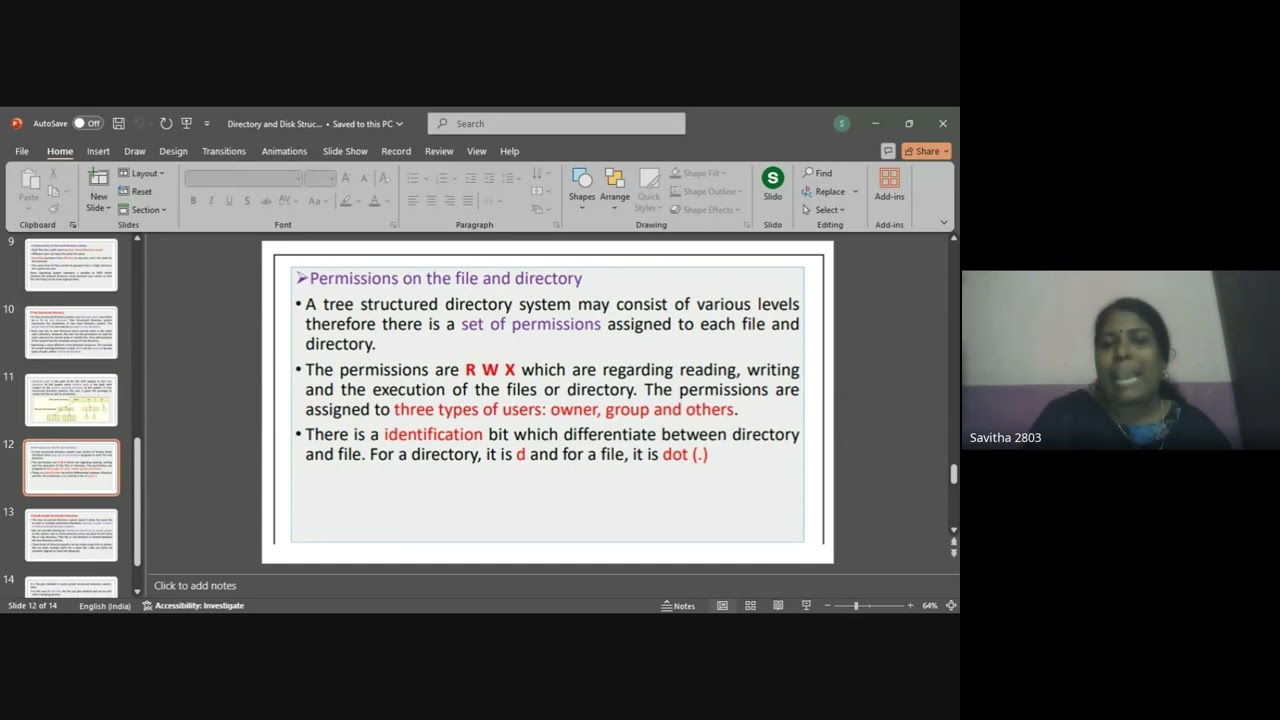This screenshot has width=1280, height=720.
Task: Fit slide to current window icon
Action: tap(951, 605)
